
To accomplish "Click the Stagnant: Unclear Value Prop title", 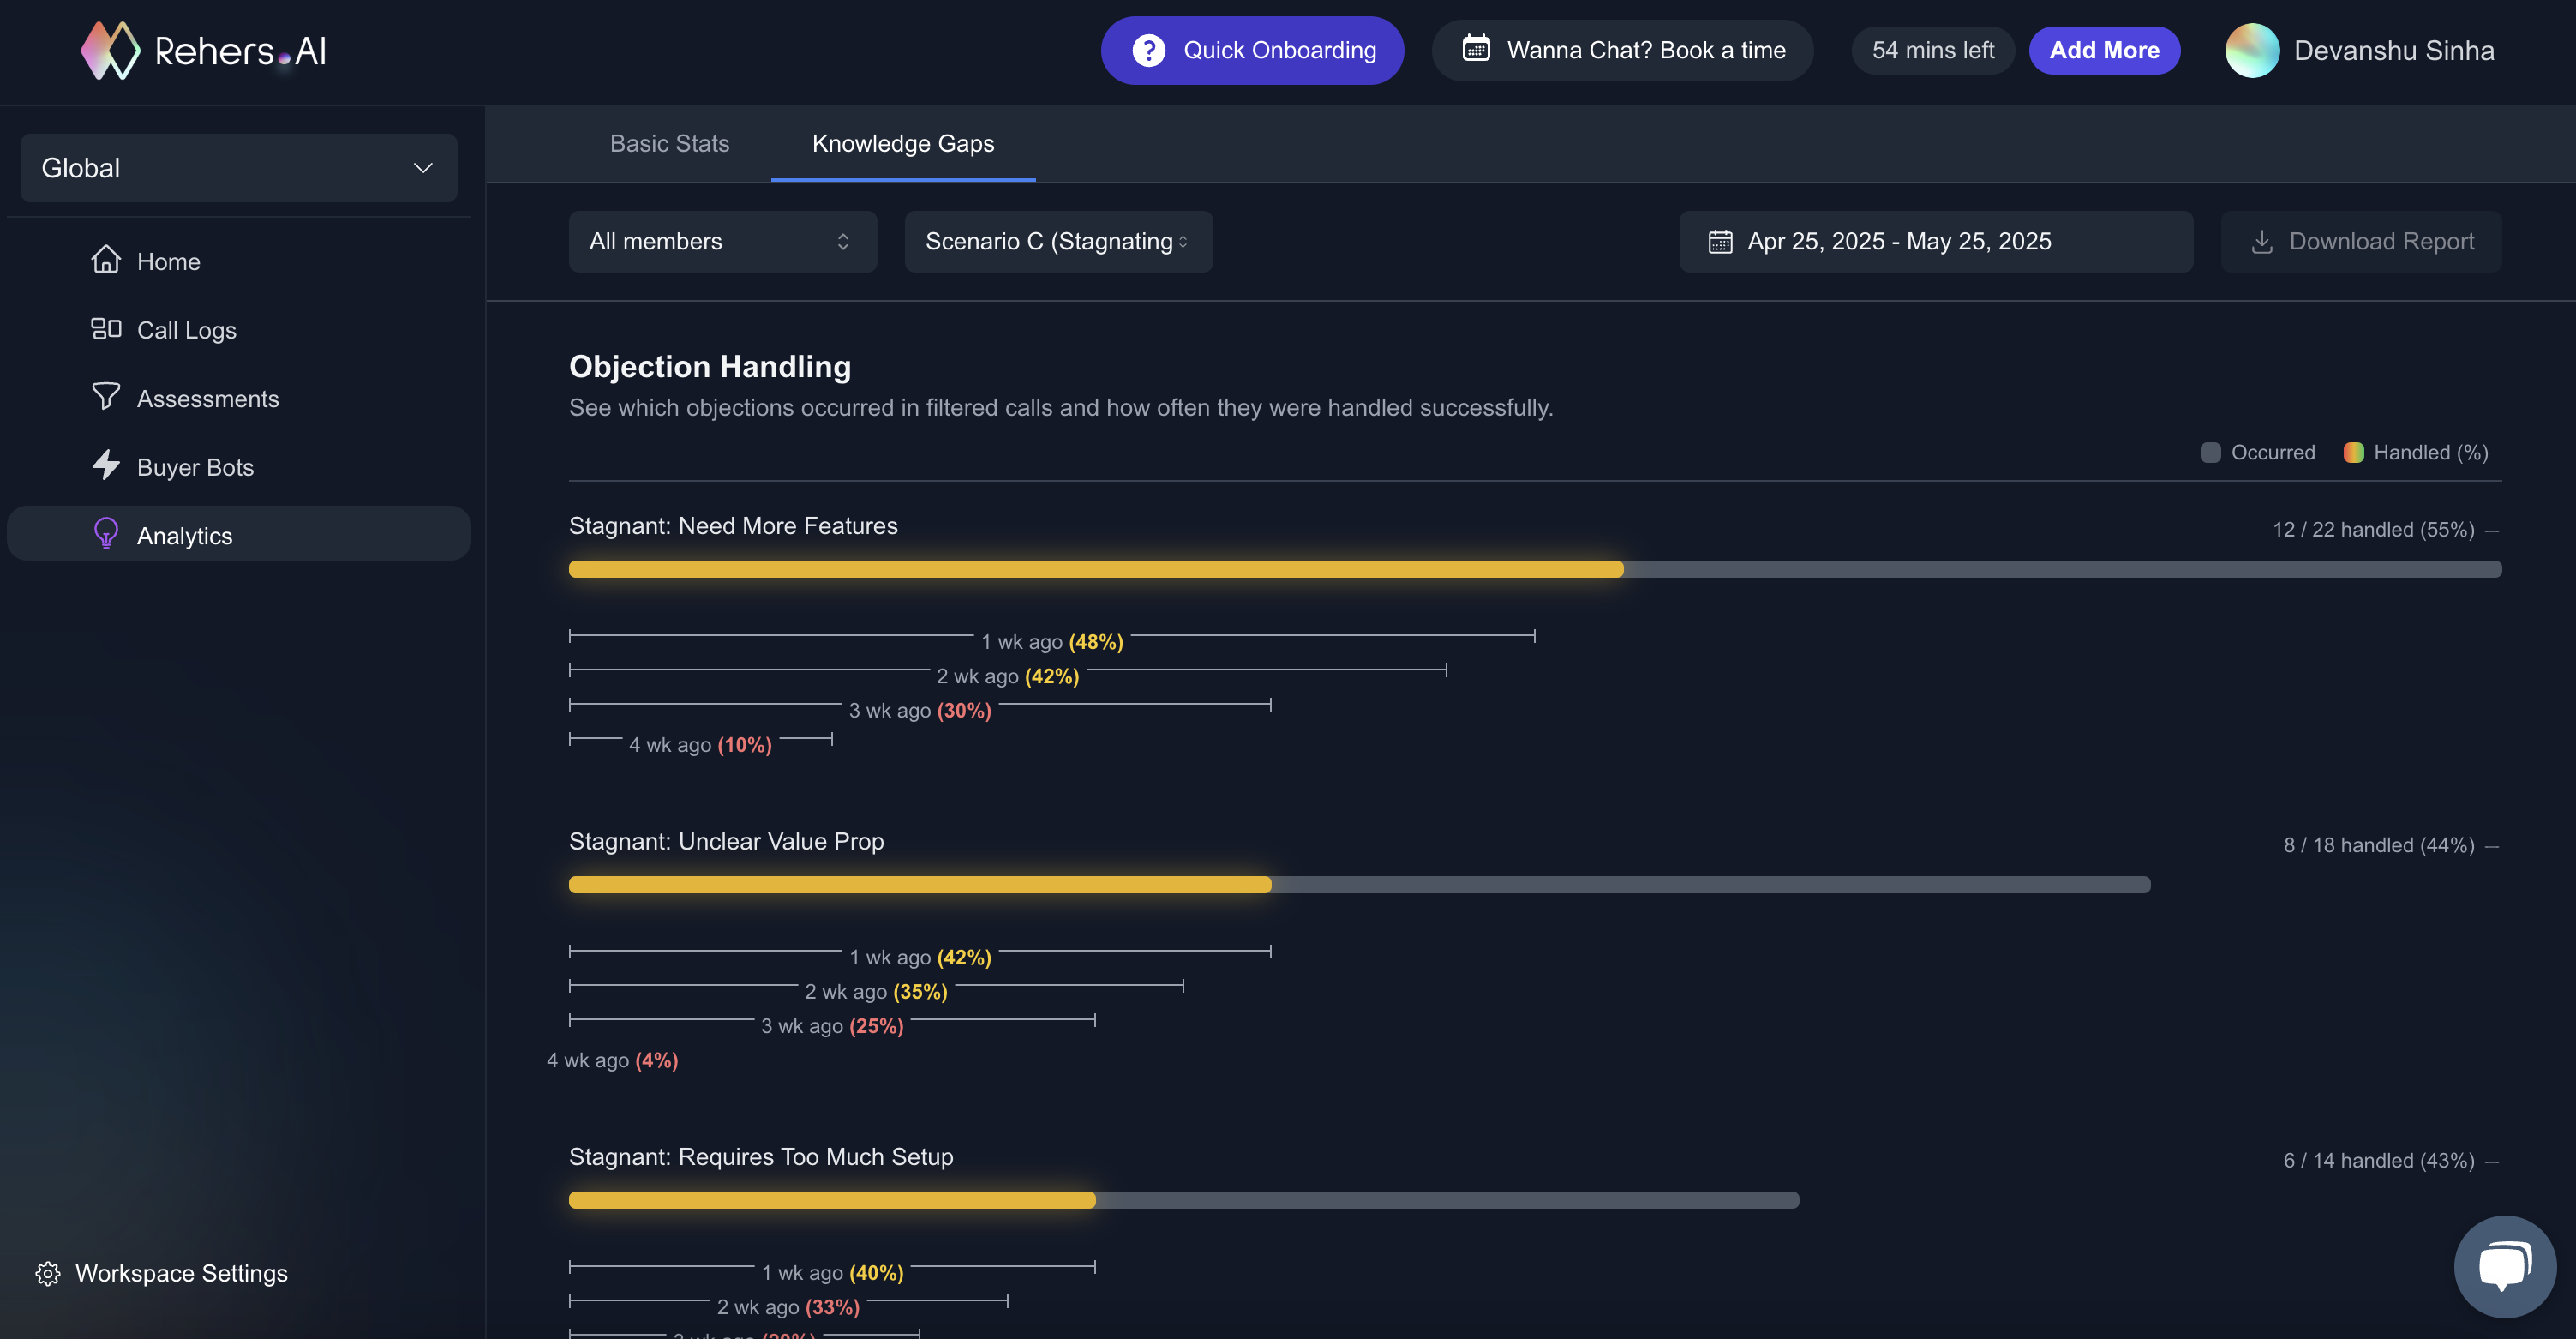I will 726,842.
